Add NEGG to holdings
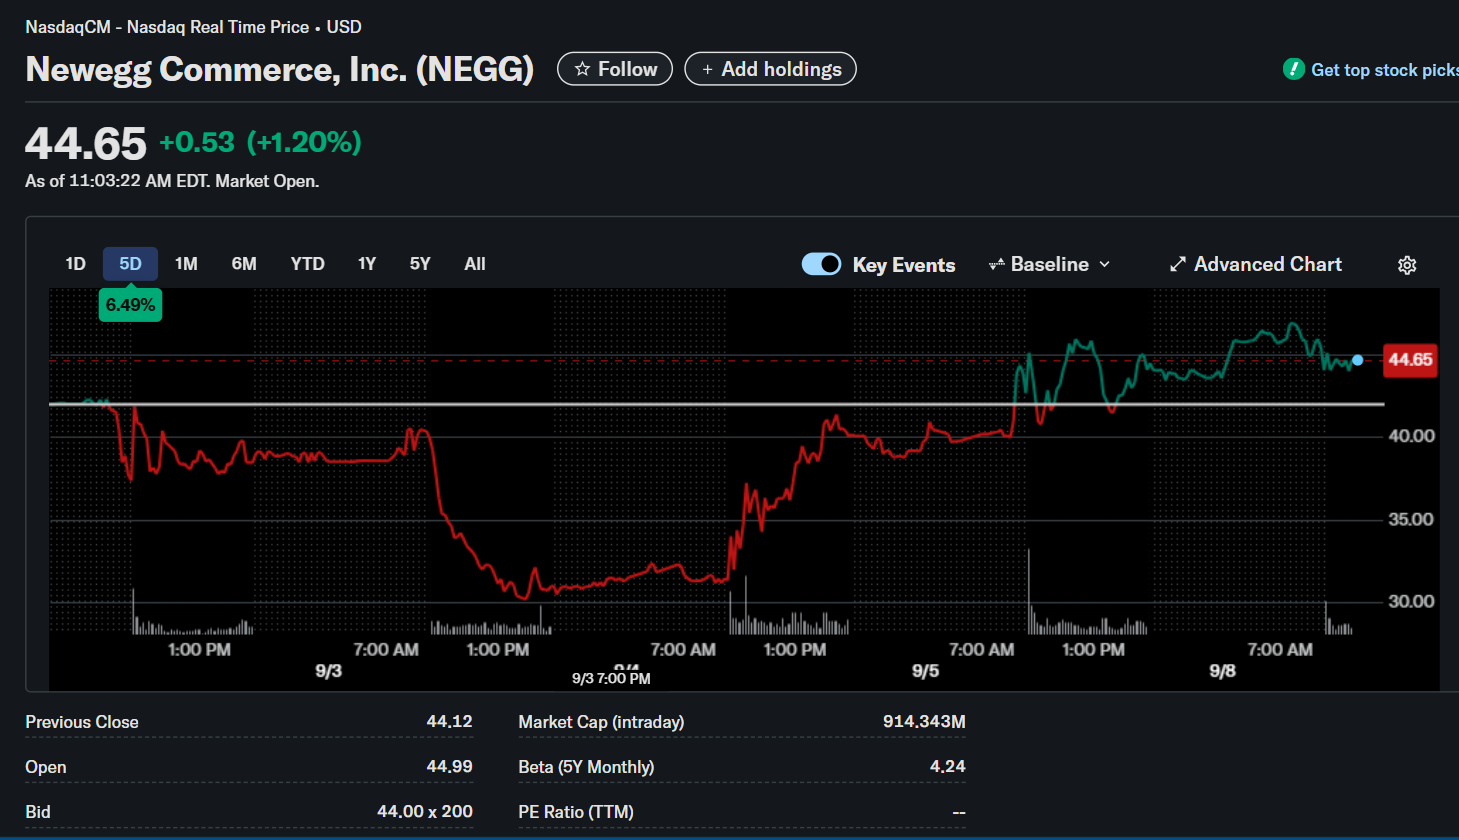This screenshot has height=840, width=1459. [771, 69]
